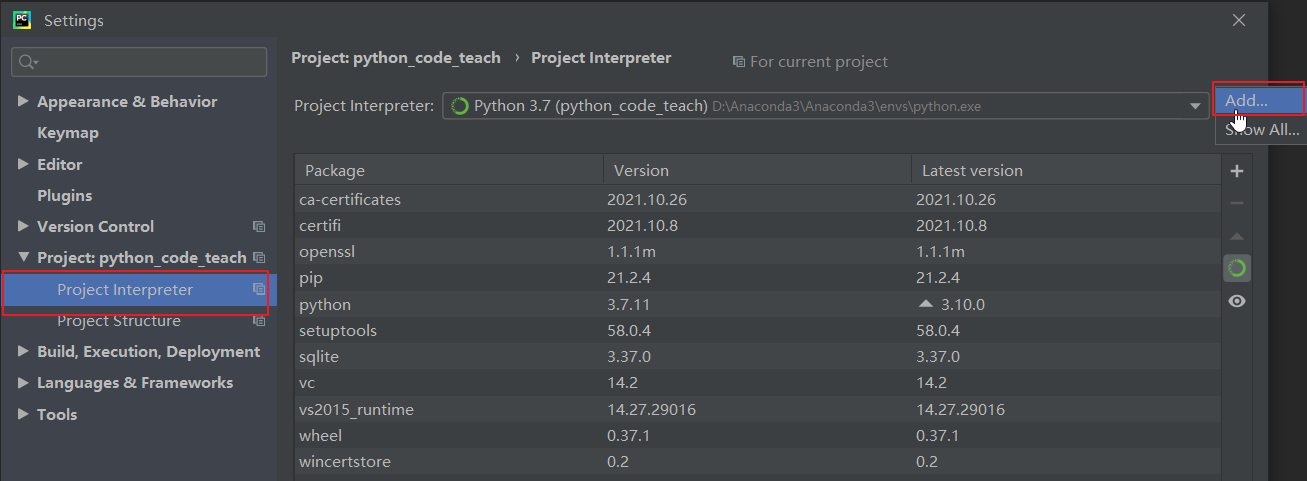Viewport: 1307px width, 481px height.
Task: Expand the Appearance & Behavior section
Action: pyautogui.click(x=24, y=102)
